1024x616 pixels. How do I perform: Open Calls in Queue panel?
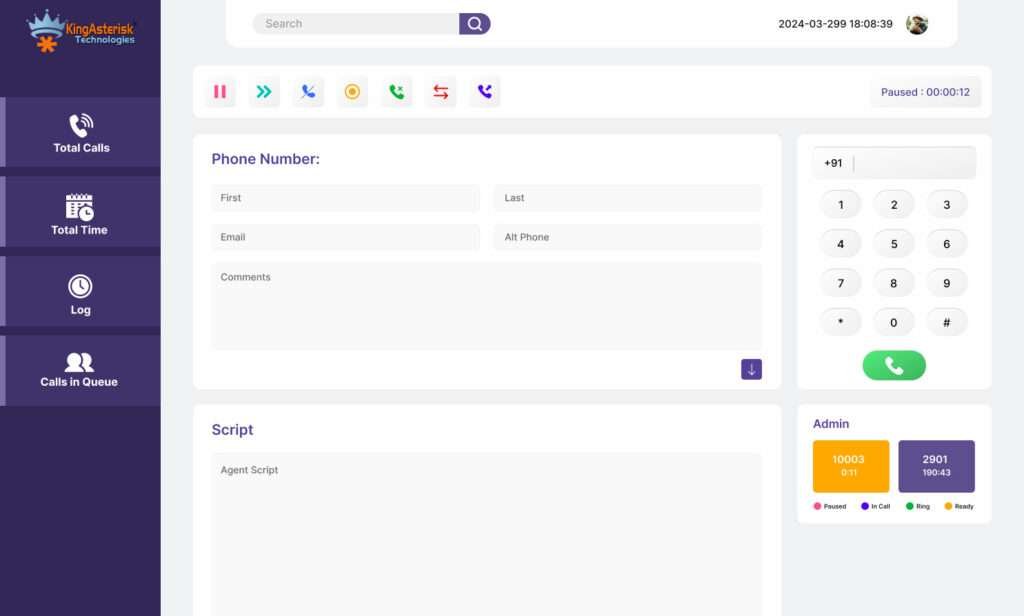pos(80,370)
